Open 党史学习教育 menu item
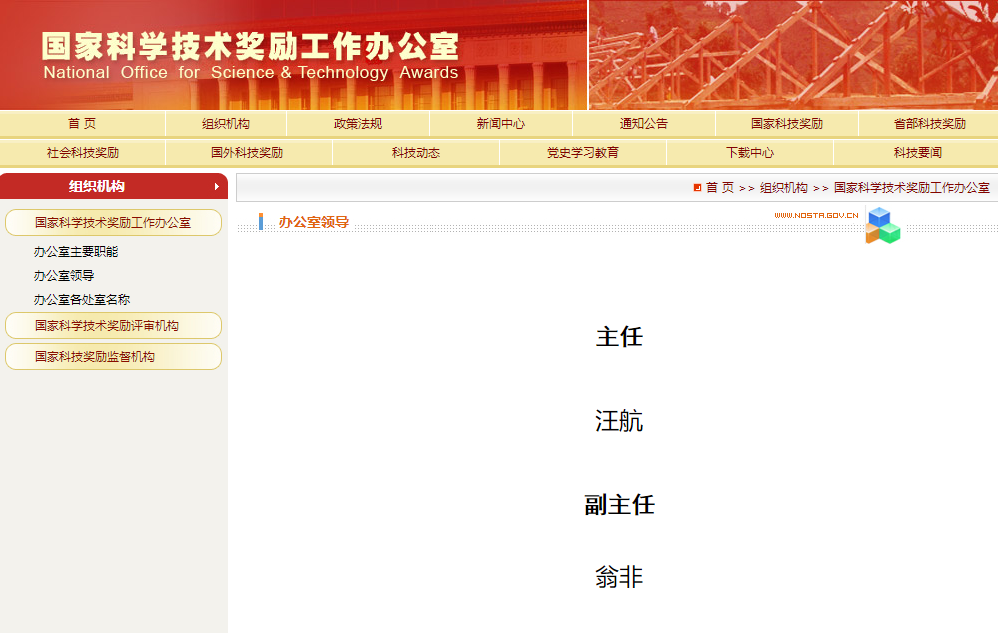998x633 pixels. tap(583, 153)
